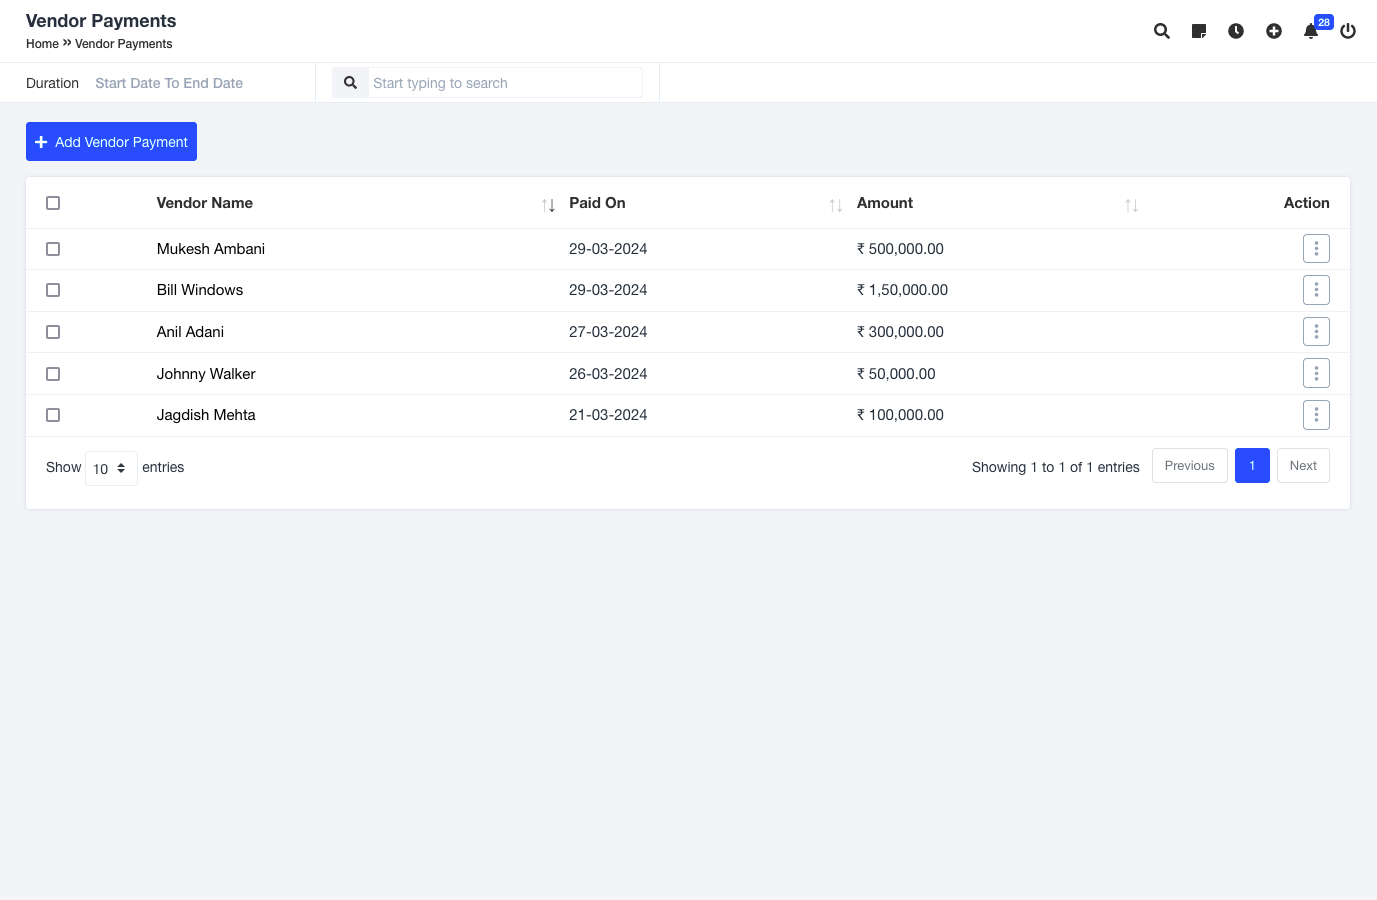The width and height of the screenshot is (1377, 900).
Task: Go to Home breadcrumb link
Action: coord(42,44)
